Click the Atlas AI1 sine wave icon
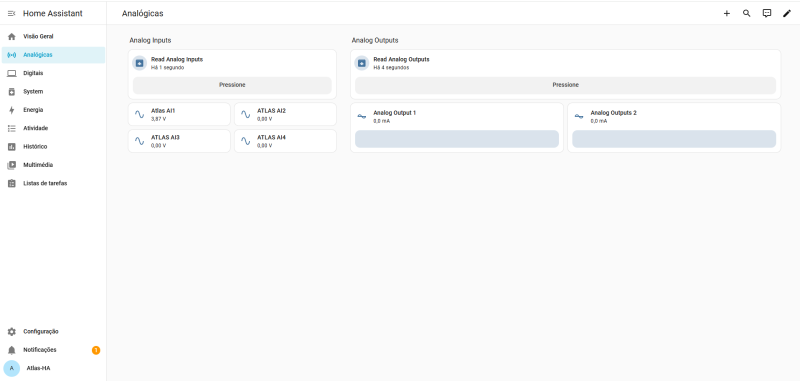 pos(139,114)
